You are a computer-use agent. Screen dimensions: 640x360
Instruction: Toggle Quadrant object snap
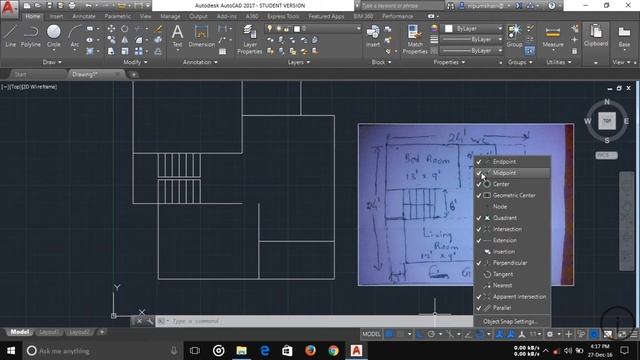tap(512, 218)
